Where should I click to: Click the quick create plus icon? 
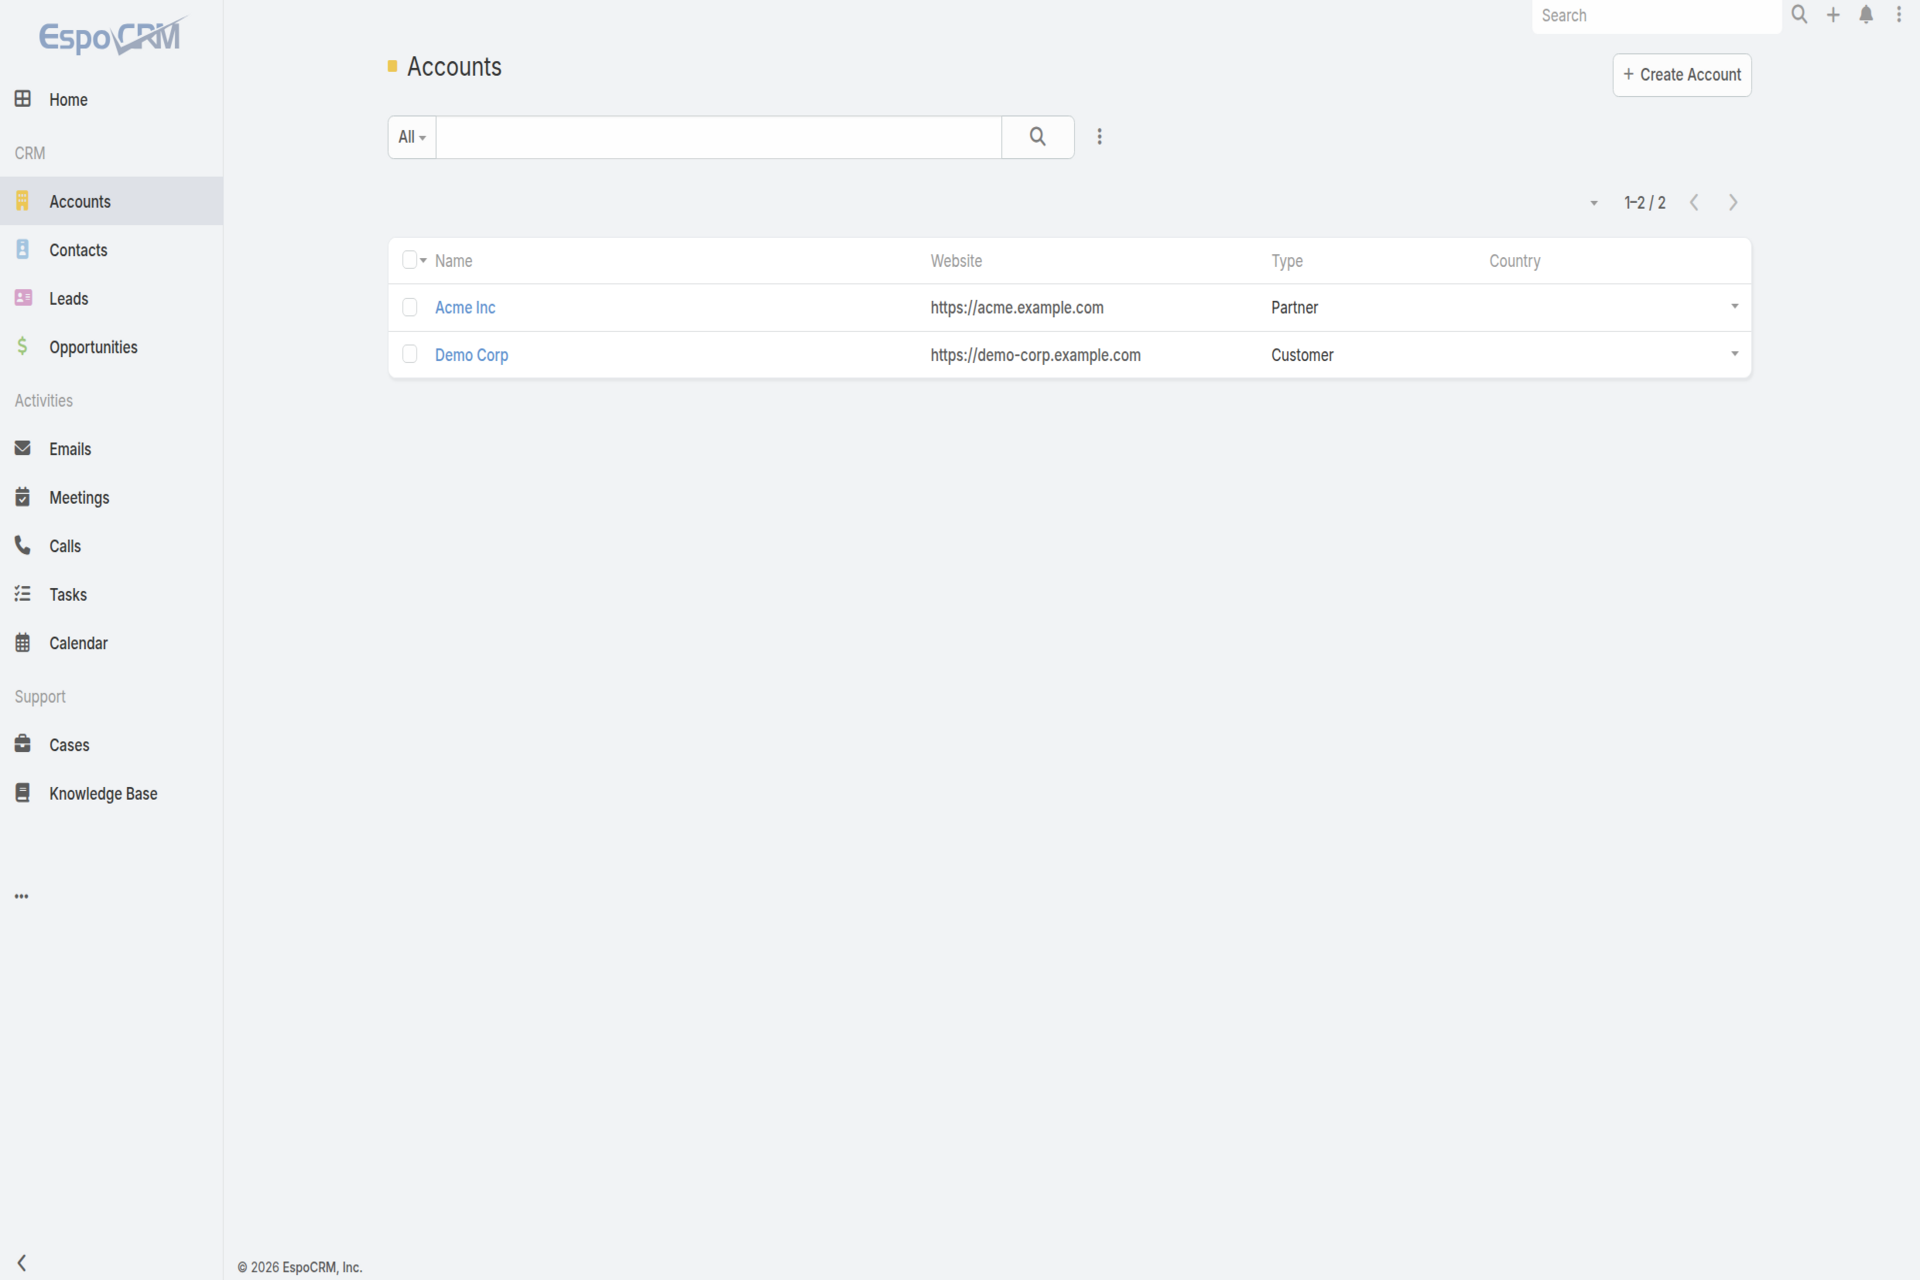(x=1833, y=15)
